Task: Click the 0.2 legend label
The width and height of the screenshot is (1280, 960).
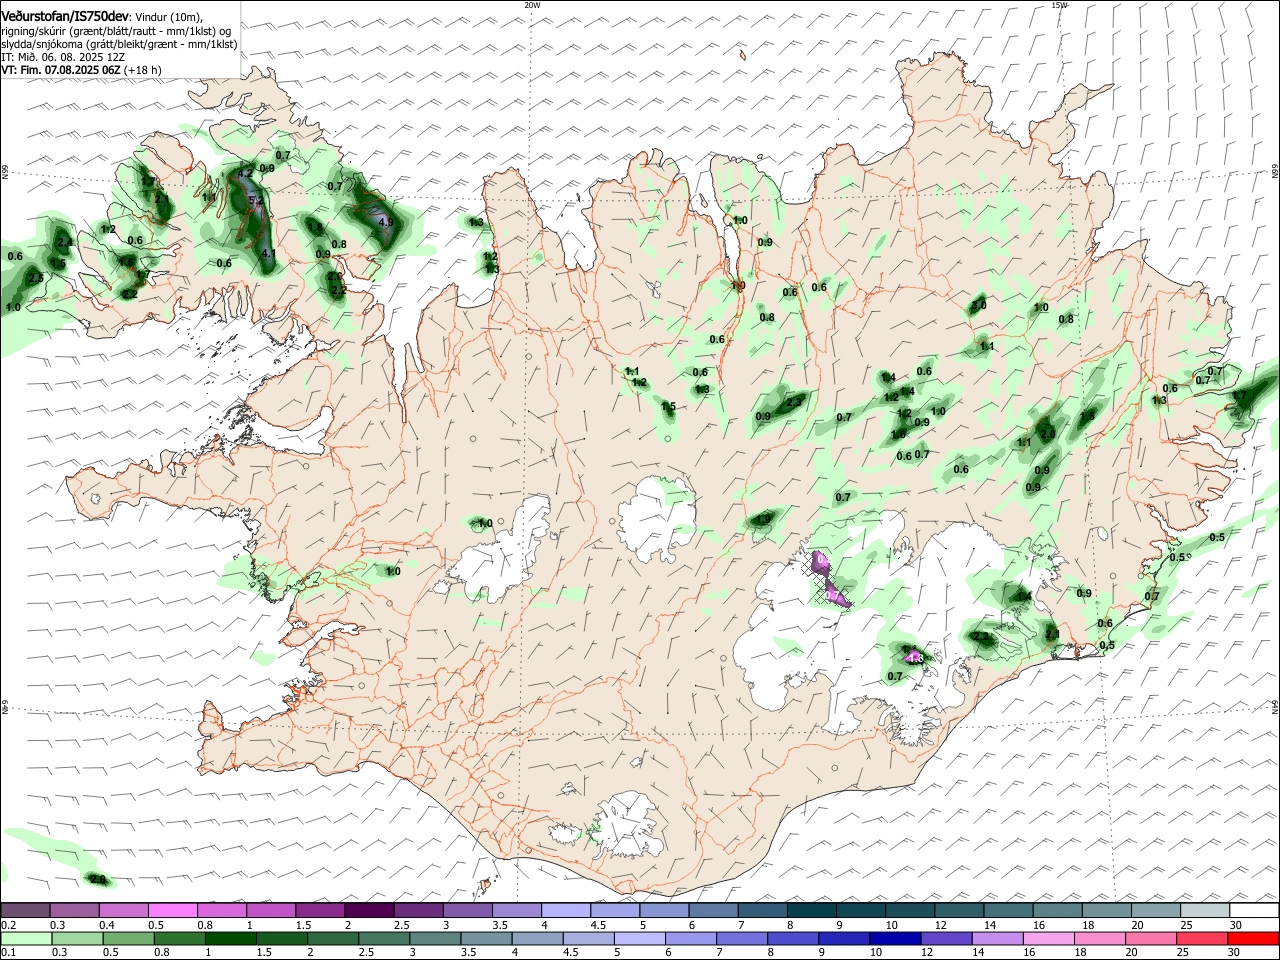Action: point(9,925)
